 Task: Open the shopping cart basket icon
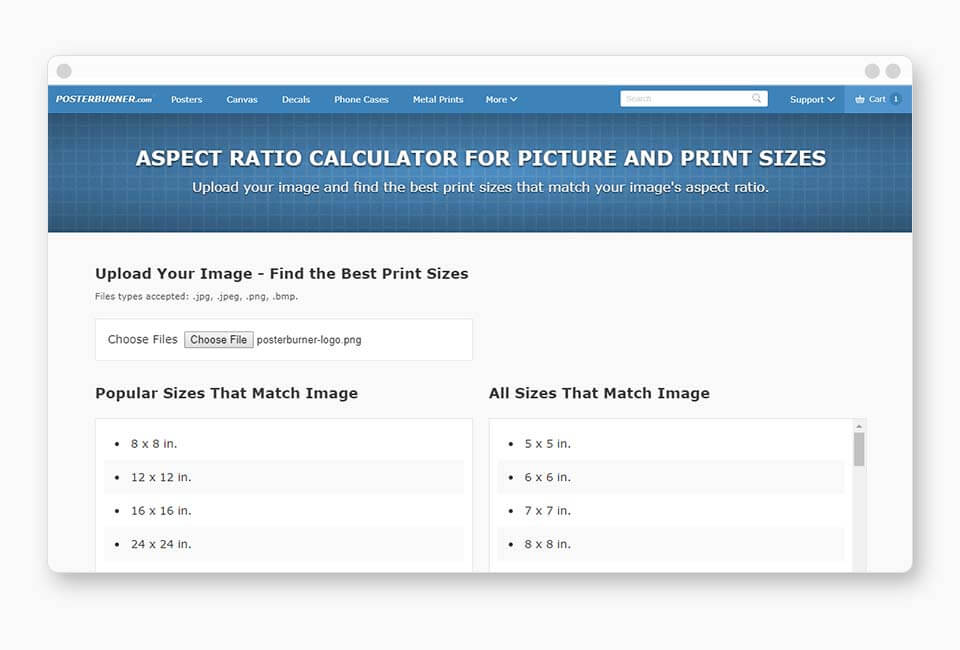(860, 99)
